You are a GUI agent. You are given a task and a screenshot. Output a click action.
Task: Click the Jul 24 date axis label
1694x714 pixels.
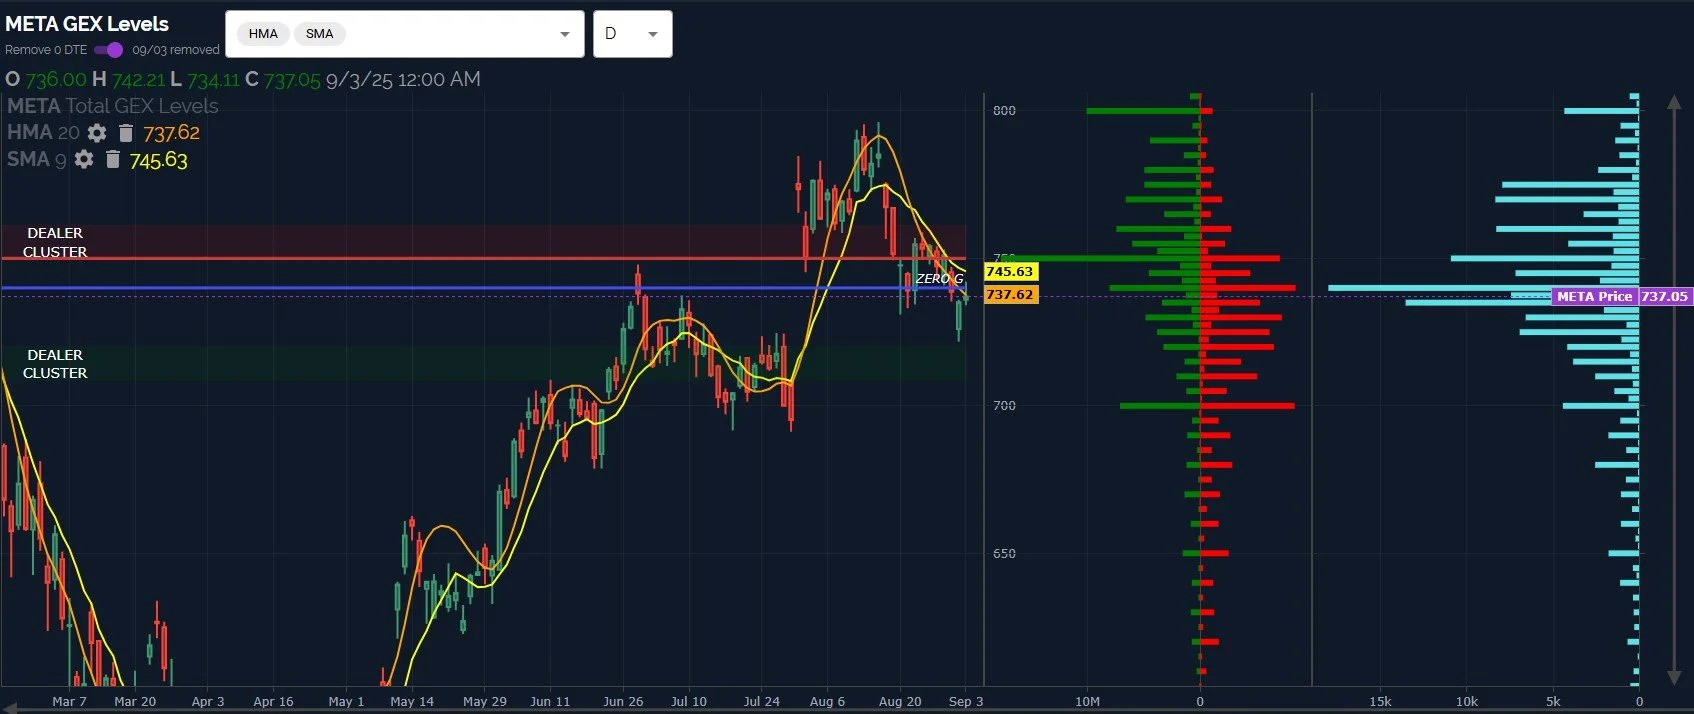(x=761, y=701)
